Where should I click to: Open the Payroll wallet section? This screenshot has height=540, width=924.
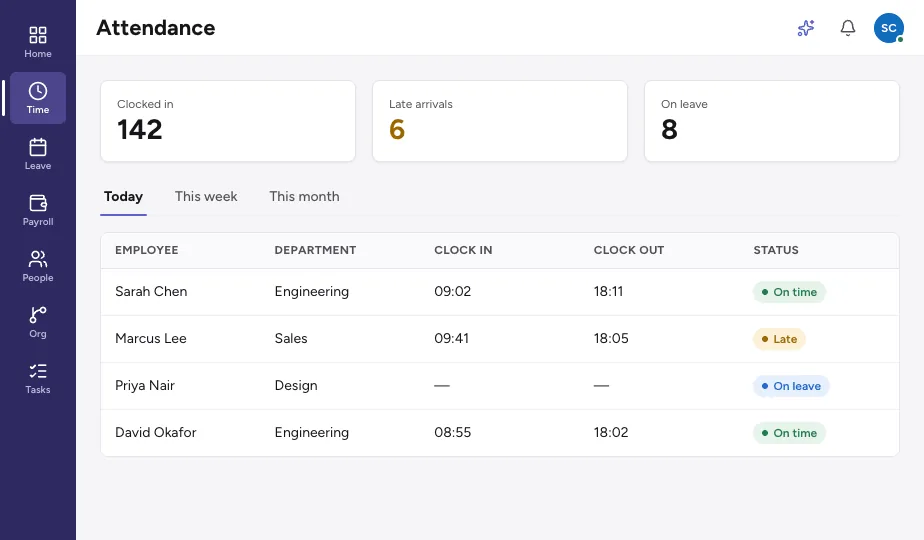pyautogui.click(x=38, y=210)
